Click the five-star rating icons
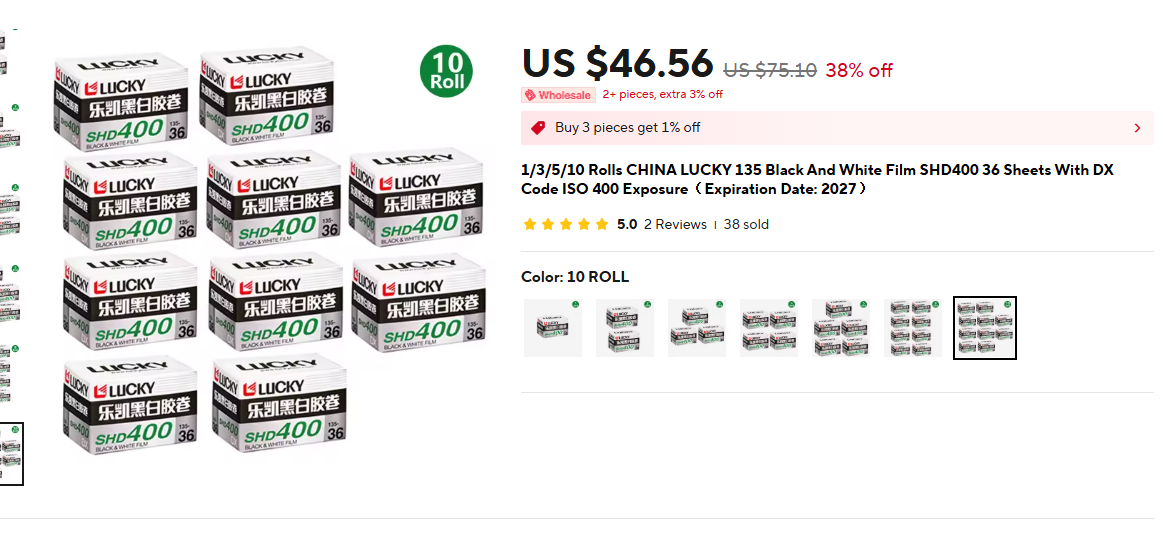Image resolution: width=1164 pixels, height=558 pixels. pos(566,224)
